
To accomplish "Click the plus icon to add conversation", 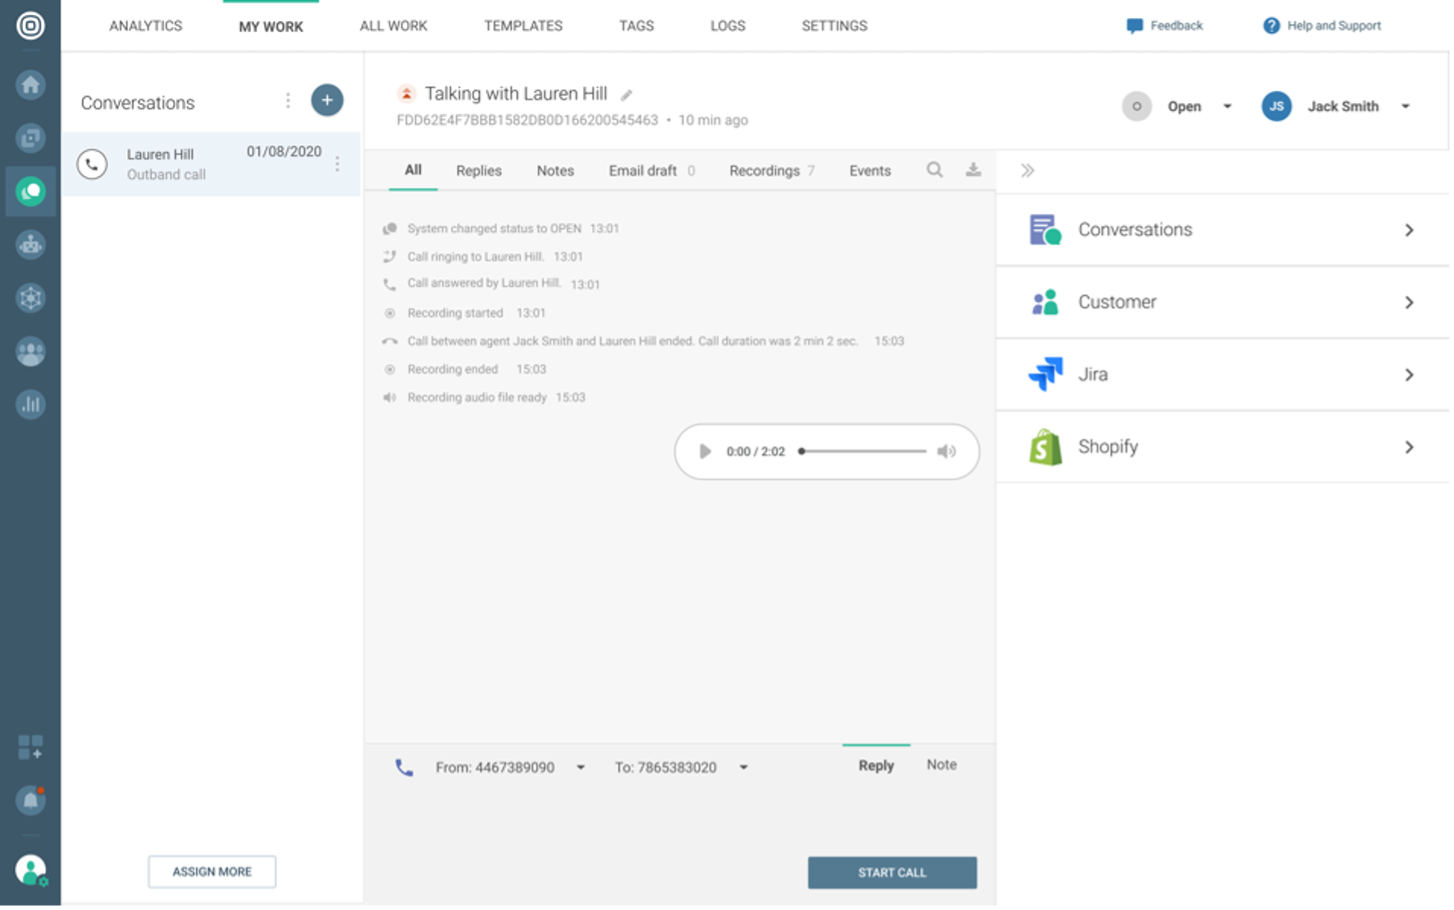I will 327,100.
